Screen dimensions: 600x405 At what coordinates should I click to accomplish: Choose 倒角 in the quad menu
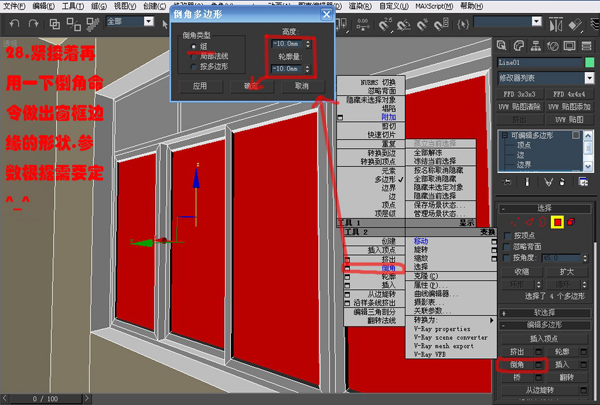point(388,268)
